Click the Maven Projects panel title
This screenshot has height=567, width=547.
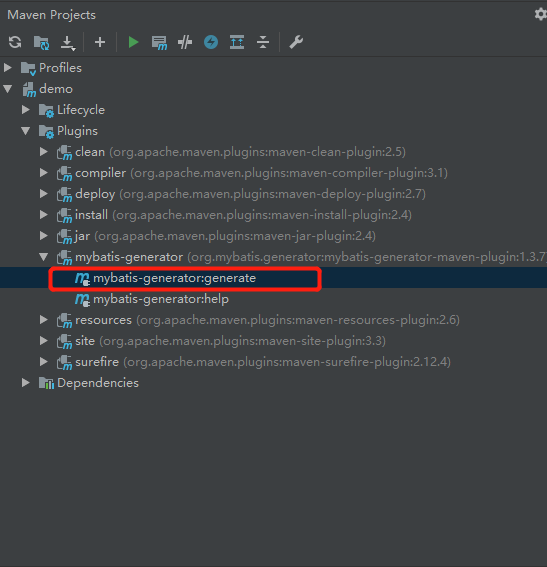click(x=51, y=15)
